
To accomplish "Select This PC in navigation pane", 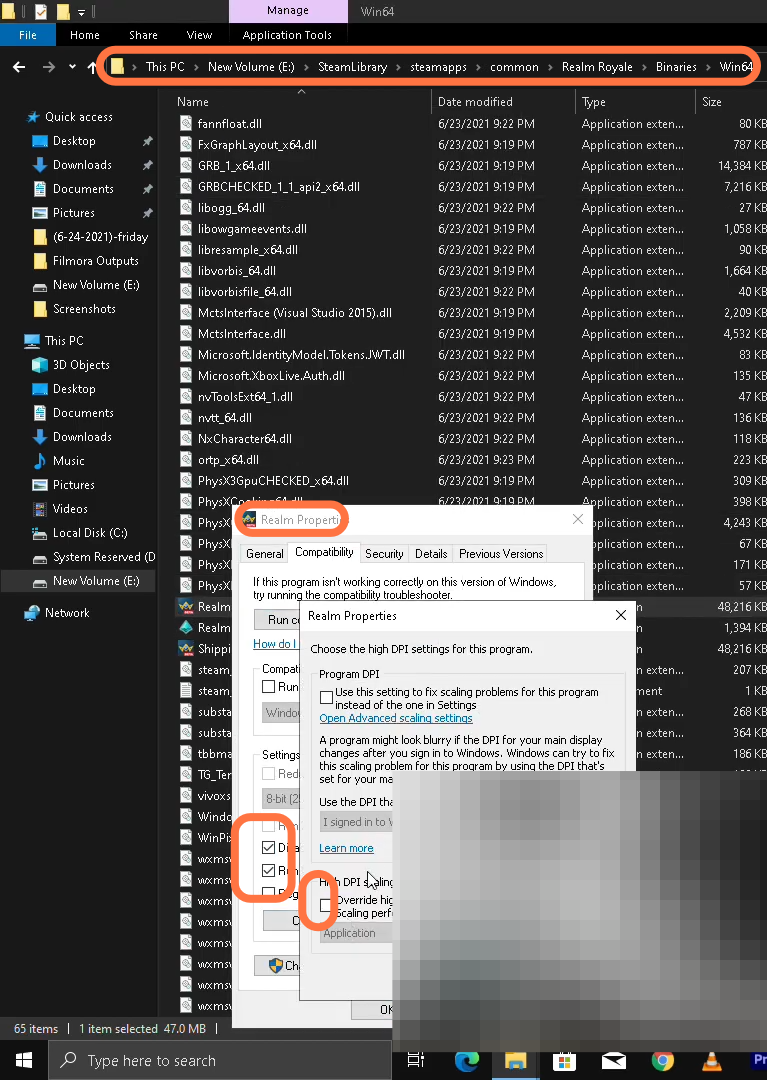I will point(63,341).
